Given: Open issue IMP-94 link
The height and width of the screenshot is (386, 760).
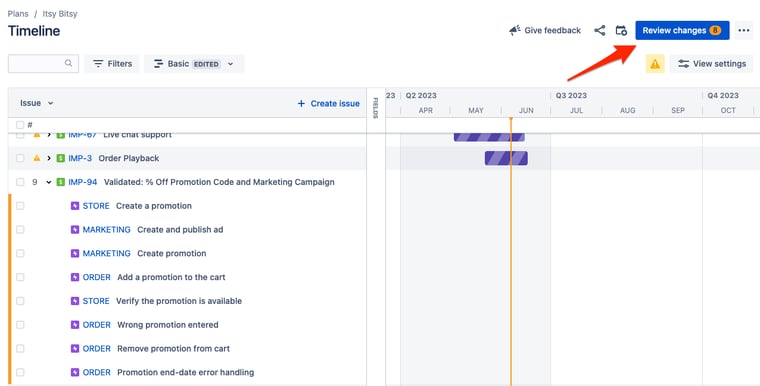Looking at the screenshot, I should tap(82, 182).
